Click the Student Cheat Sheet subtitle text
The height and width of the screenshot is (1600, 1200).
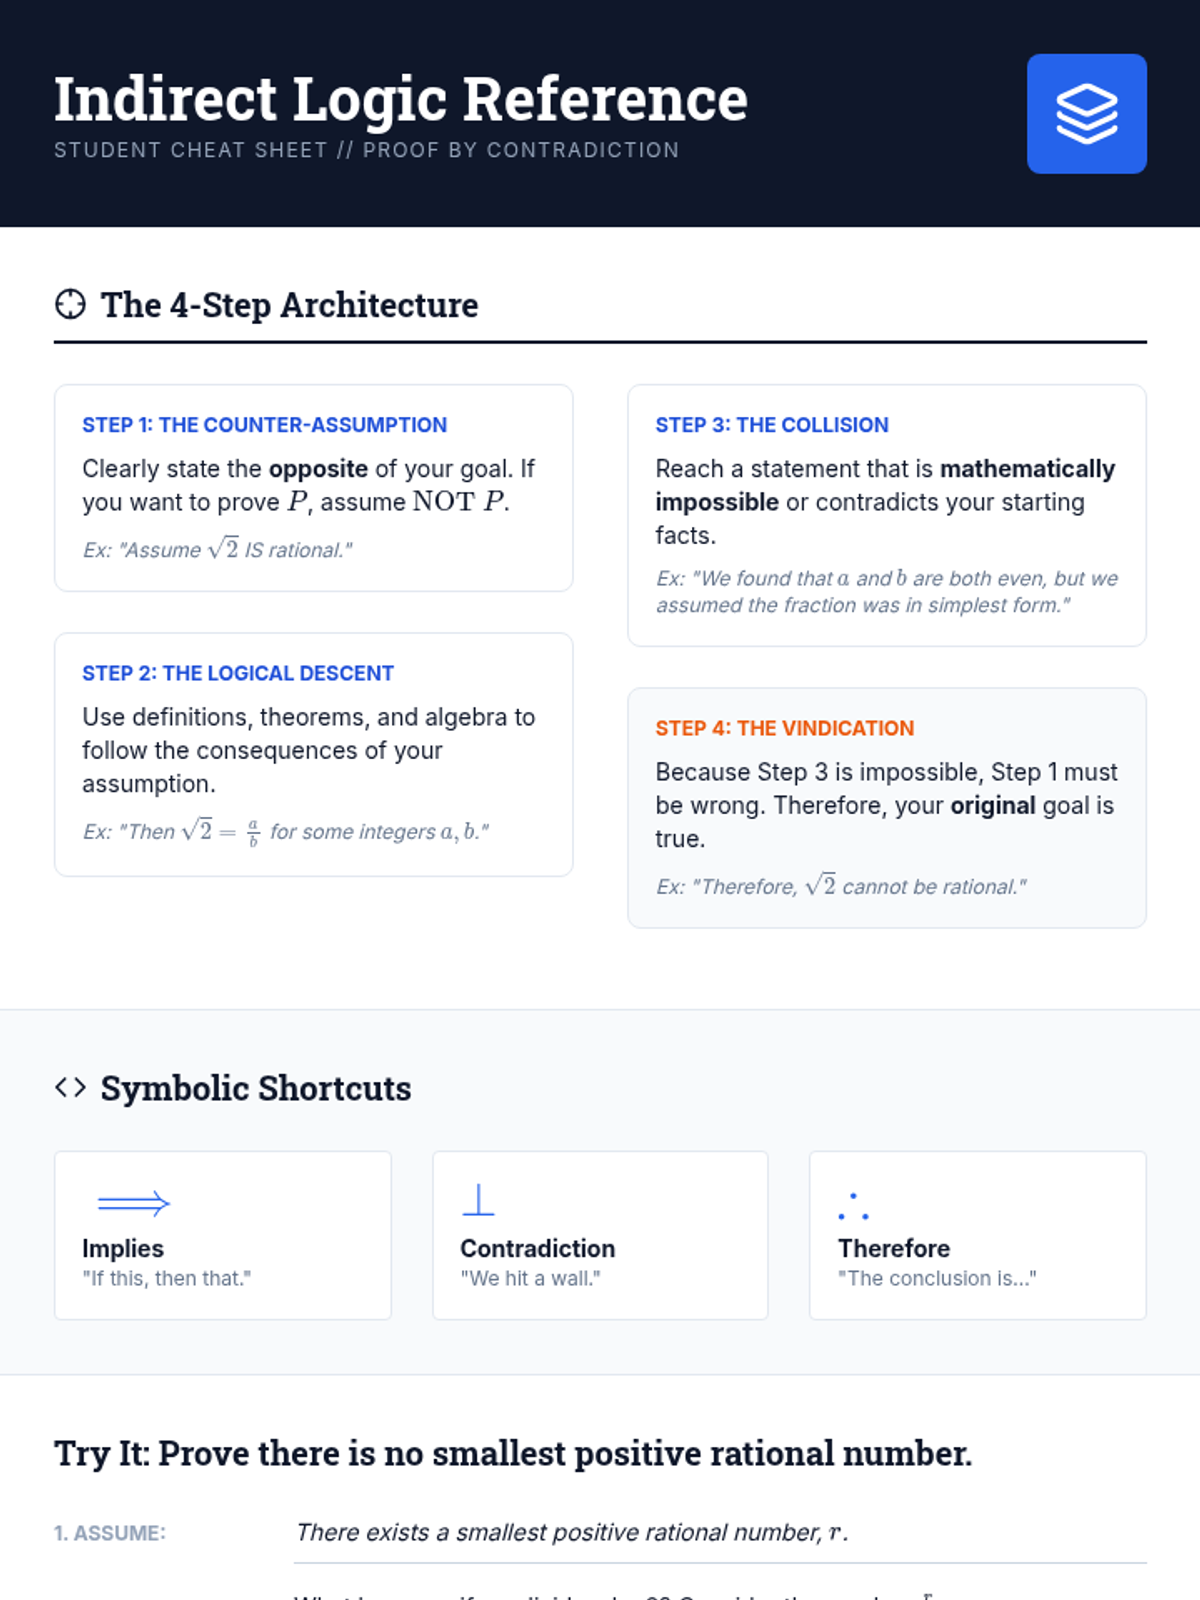coord(366,150)
